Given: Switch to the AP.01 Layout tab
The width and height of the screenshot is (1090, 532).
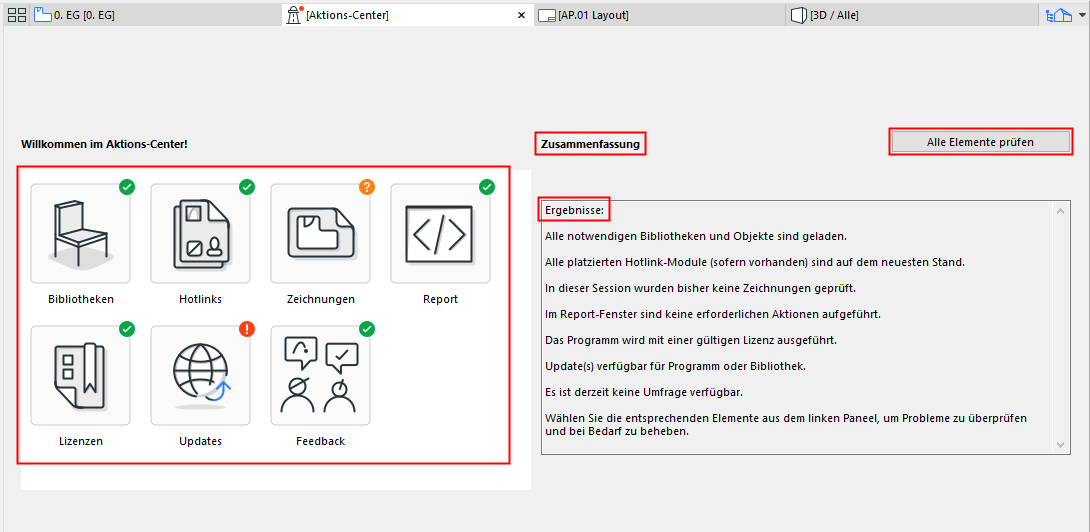Looking at the screenshot, I should [660, 15].
